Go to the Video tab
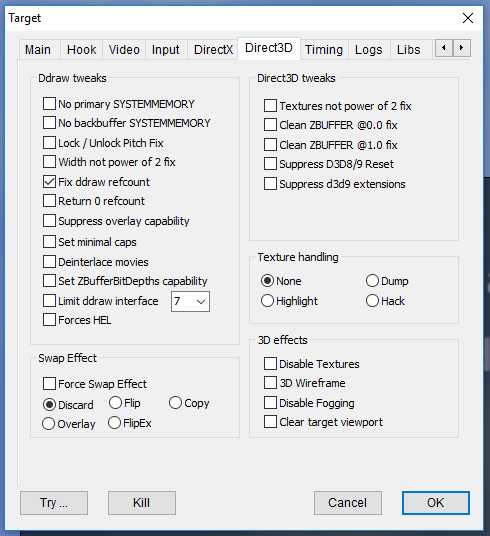The image size is (490, 536). point(124,50)
